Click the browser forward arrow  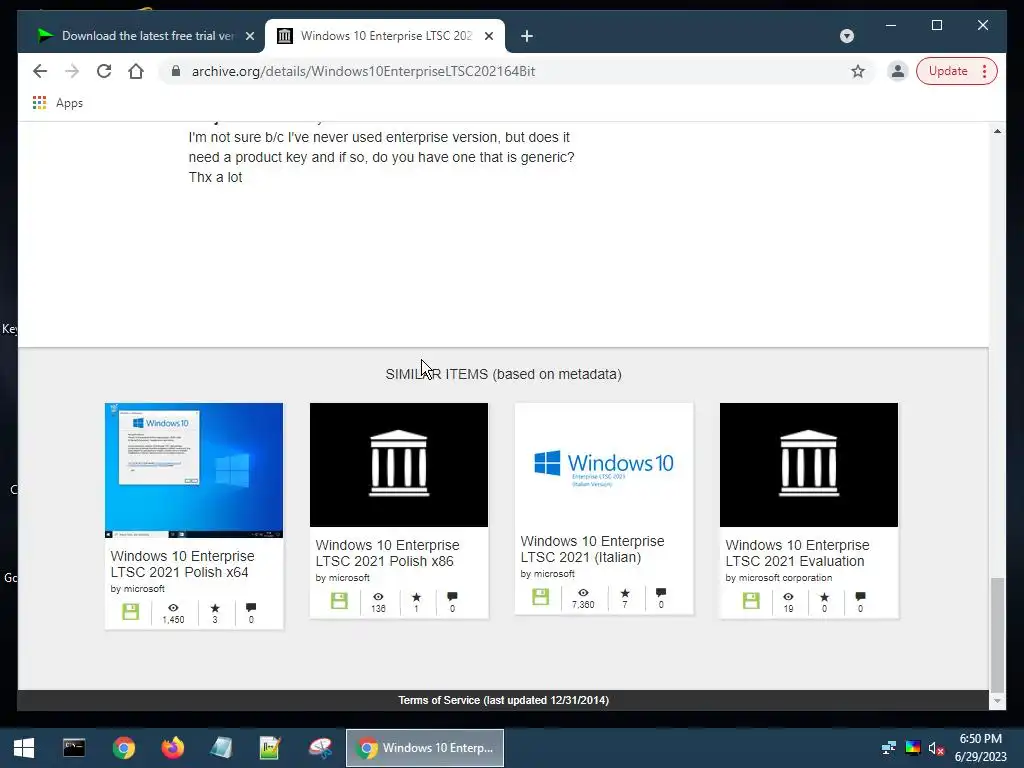point(72,71)
